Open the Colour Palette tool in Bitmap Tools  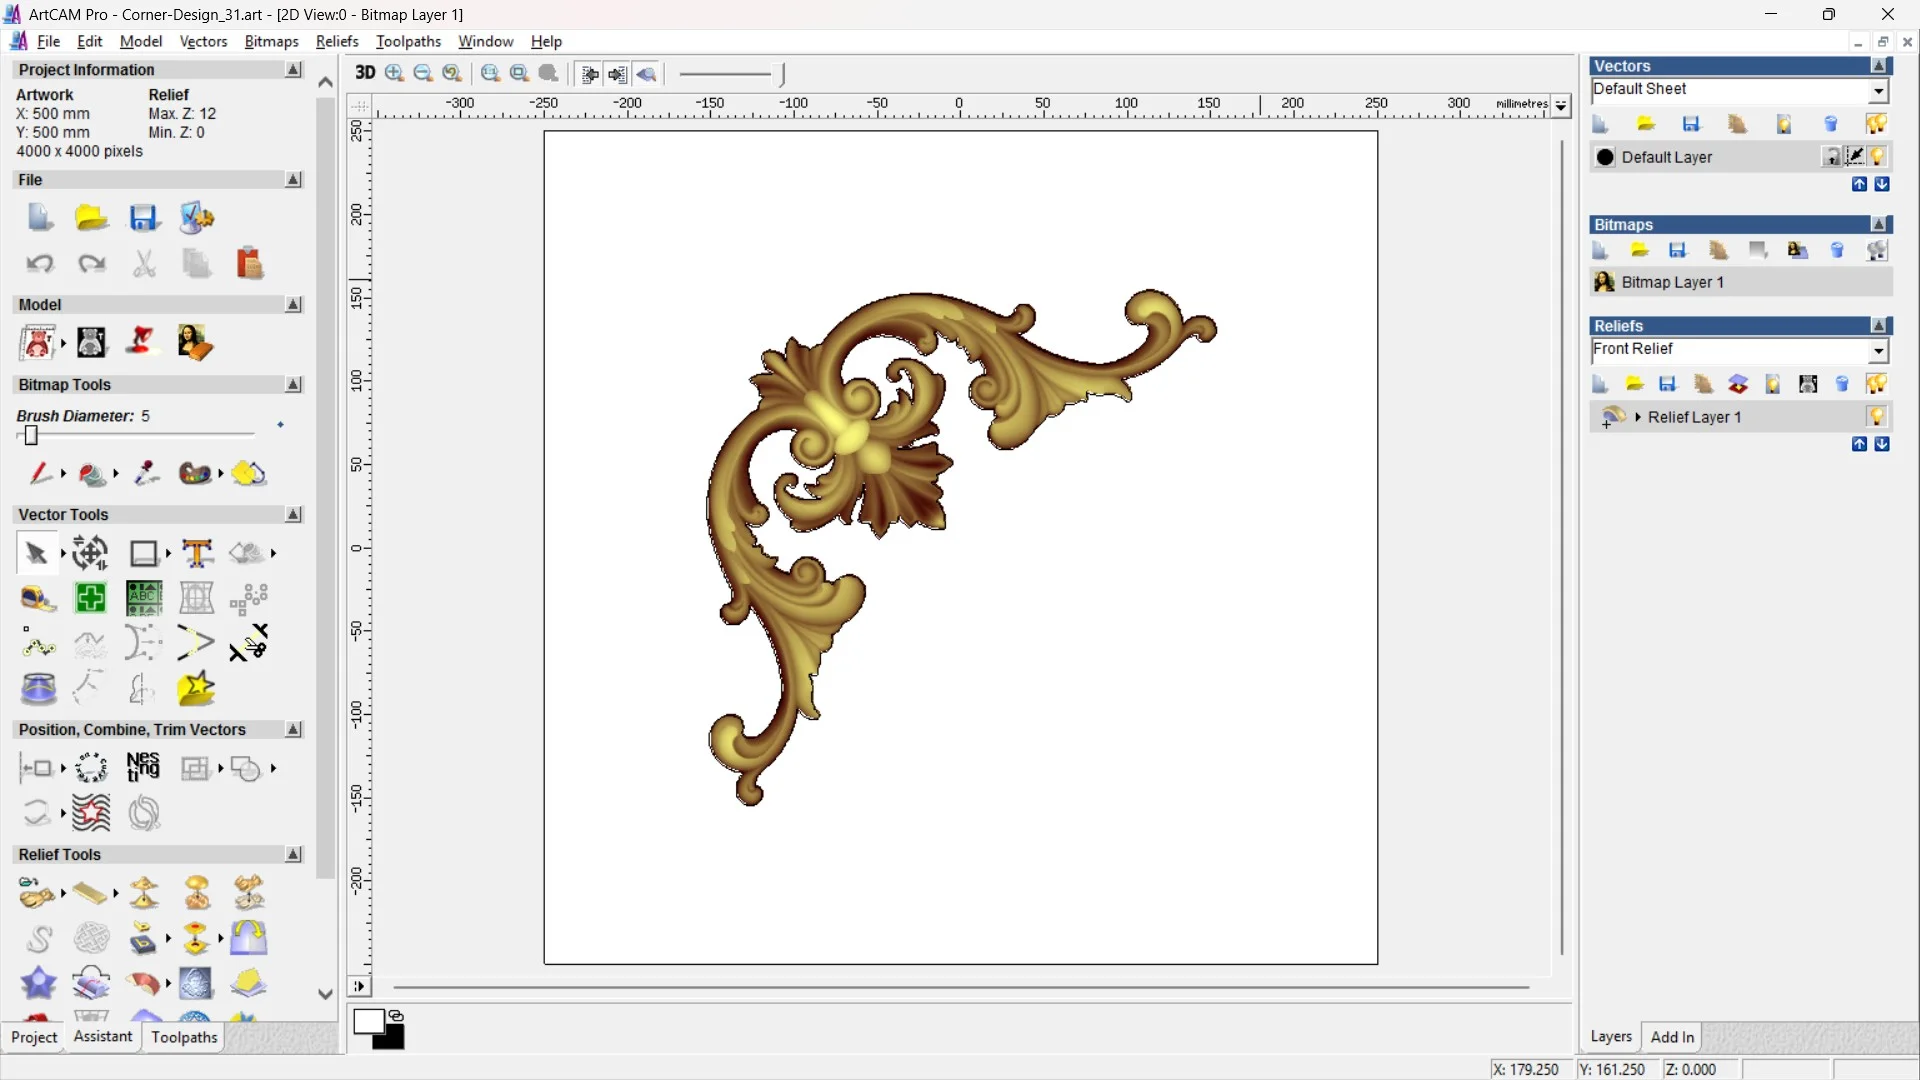point(197,474)
